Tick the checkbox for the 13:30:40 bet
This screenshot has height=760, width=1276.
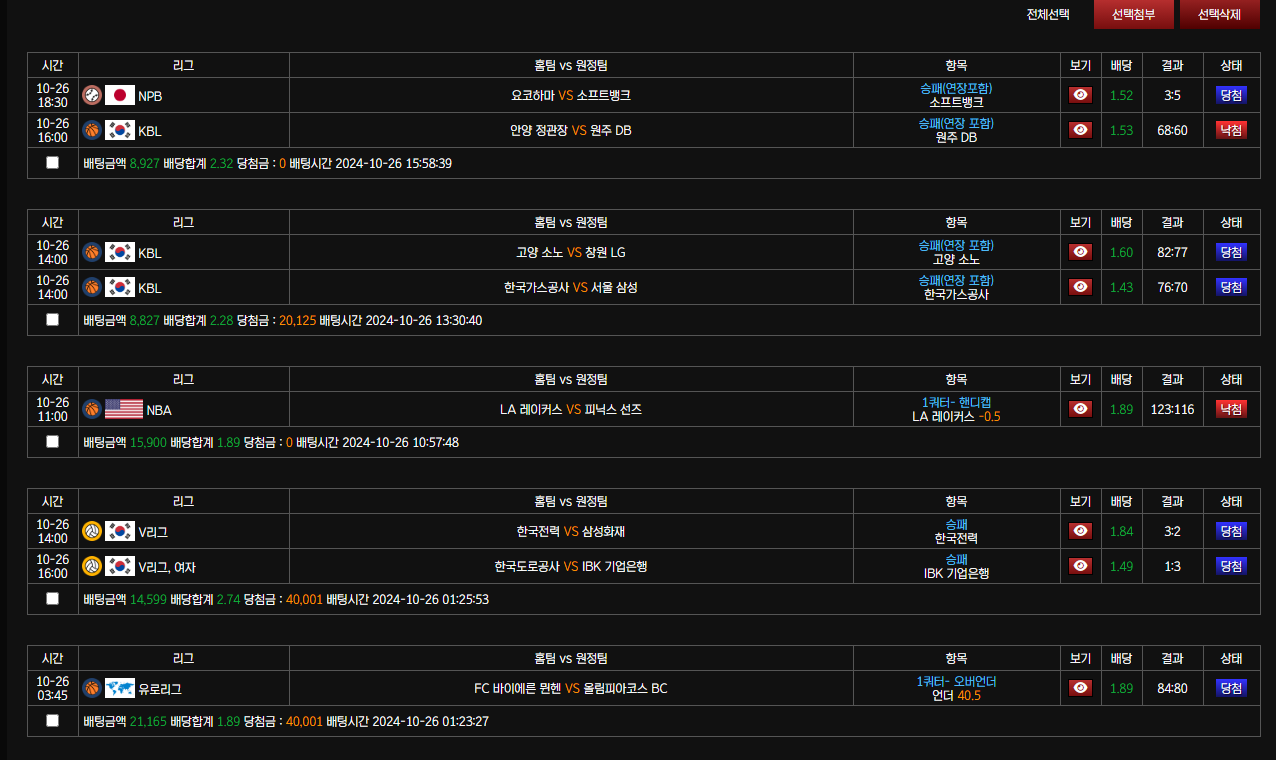[53, 320]
